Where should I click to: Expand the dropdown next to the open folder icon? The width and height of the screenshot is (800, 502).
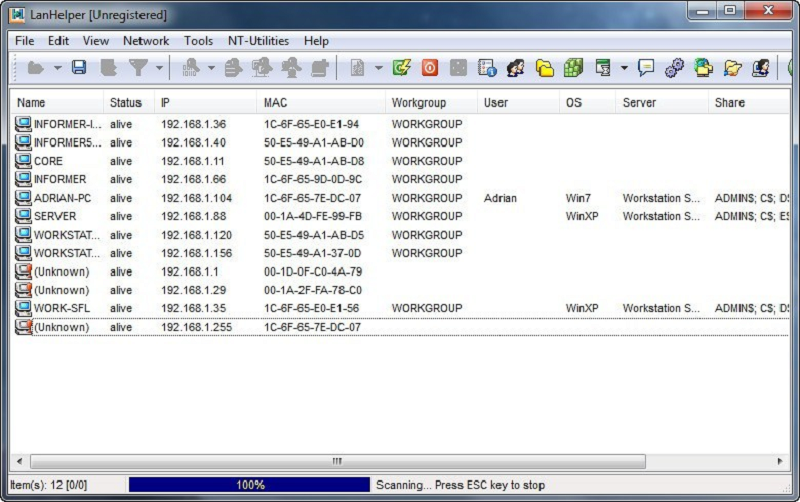[x=57, y=68]
